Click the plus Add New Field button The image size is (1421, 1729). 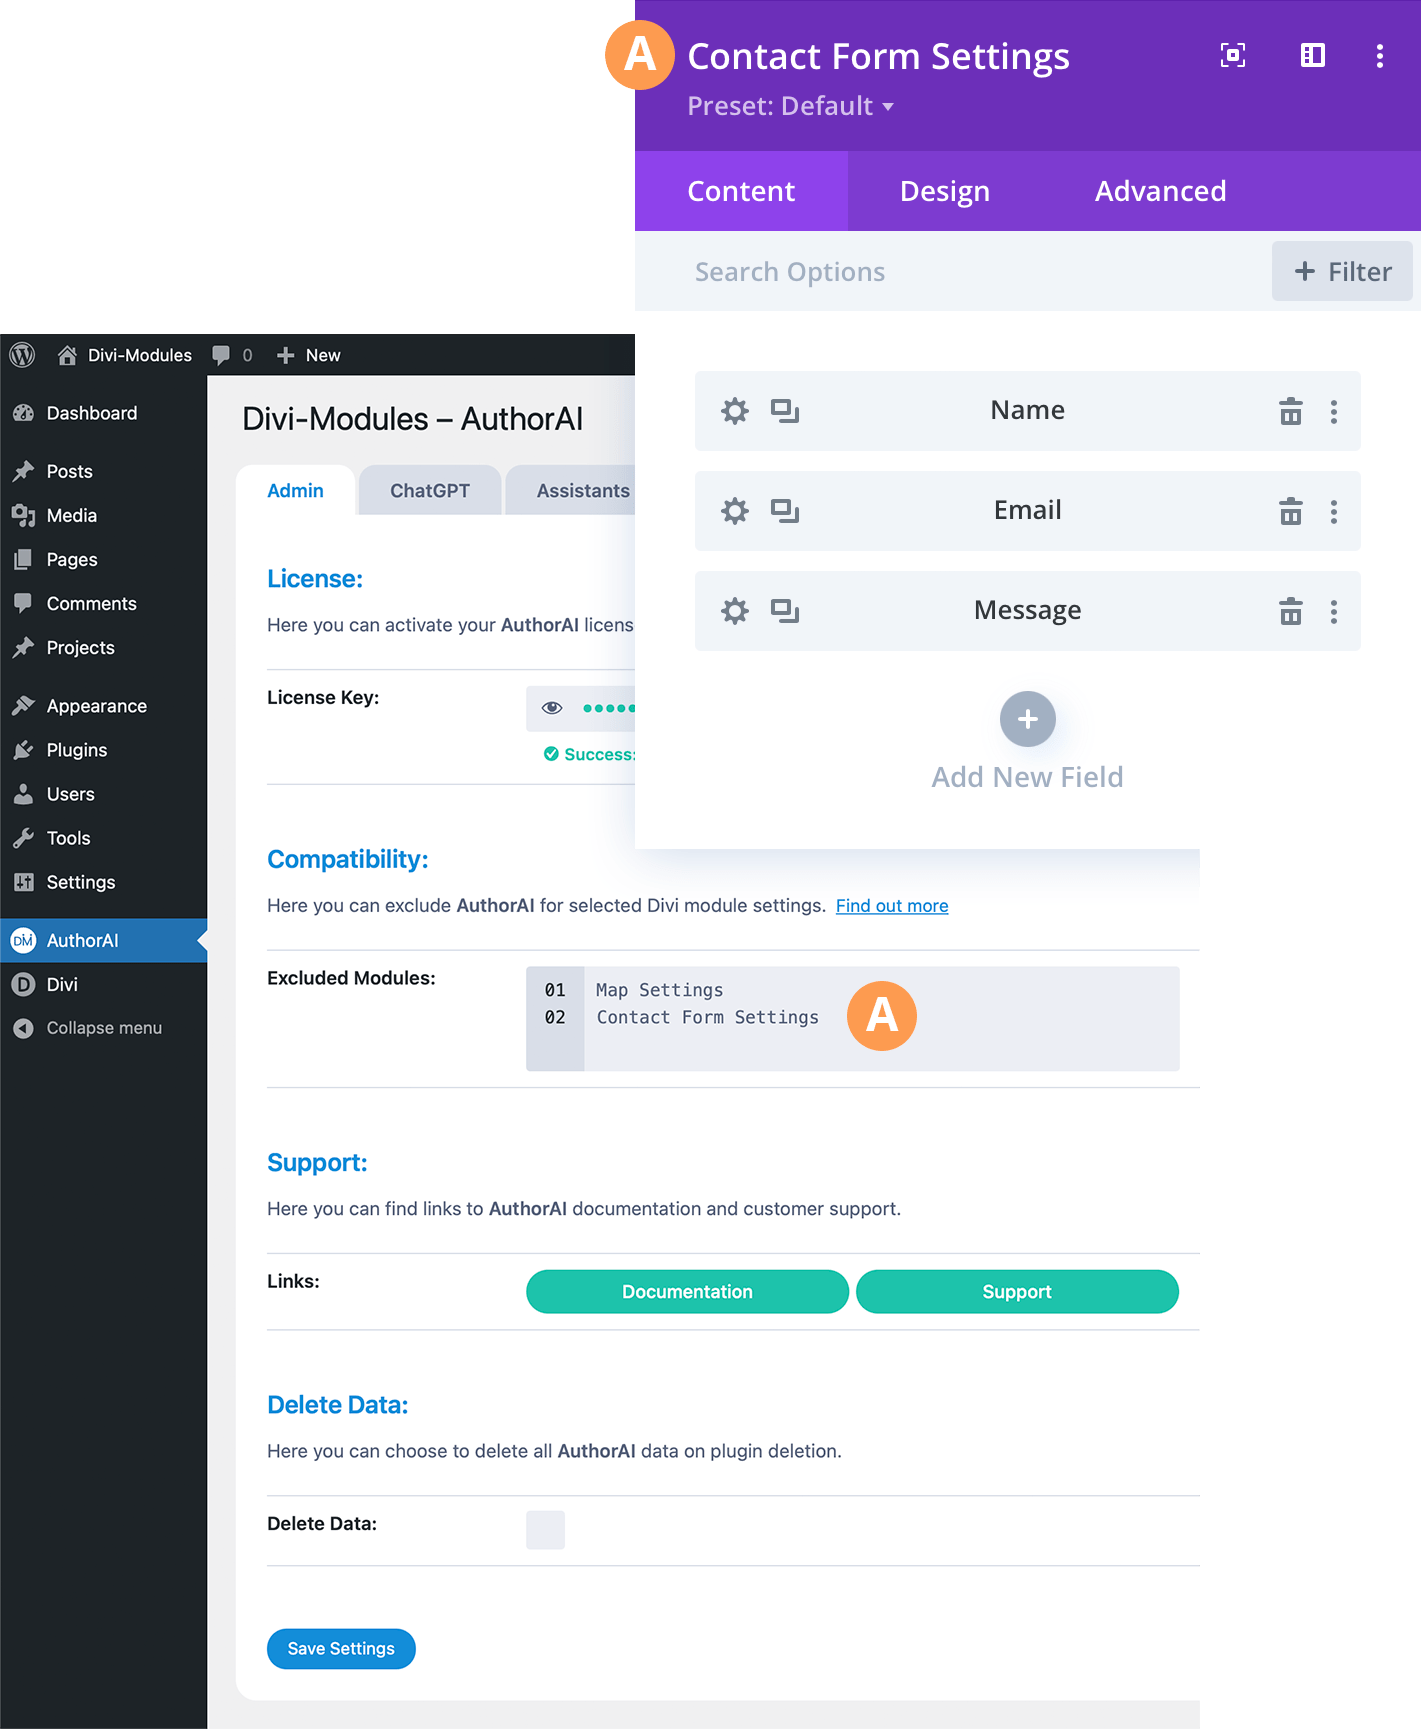coord(1027,719)
